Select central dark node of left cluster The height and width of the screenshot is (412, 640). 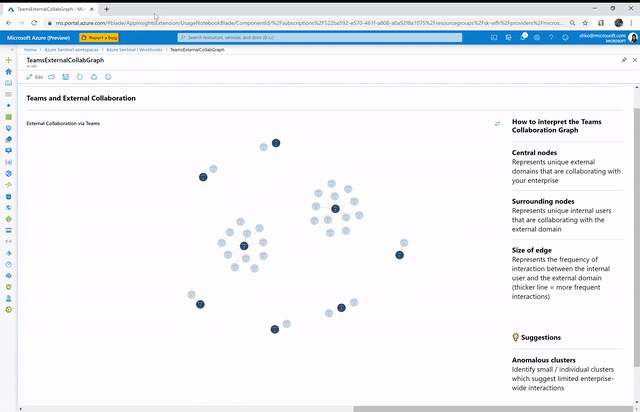[244, 246]
